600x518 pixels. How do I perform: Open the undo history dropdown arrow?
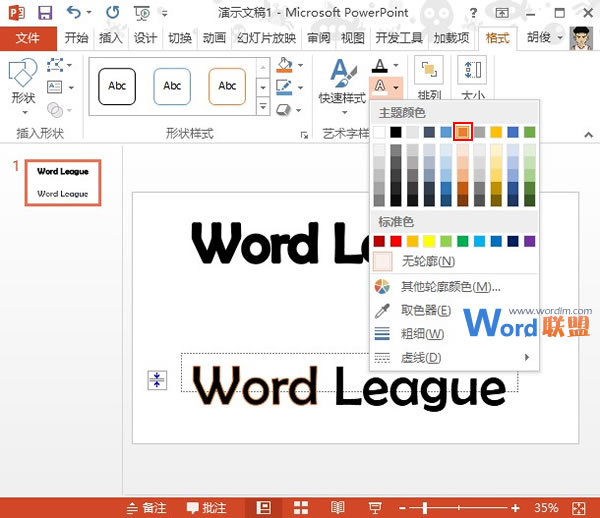coord(89,13)
